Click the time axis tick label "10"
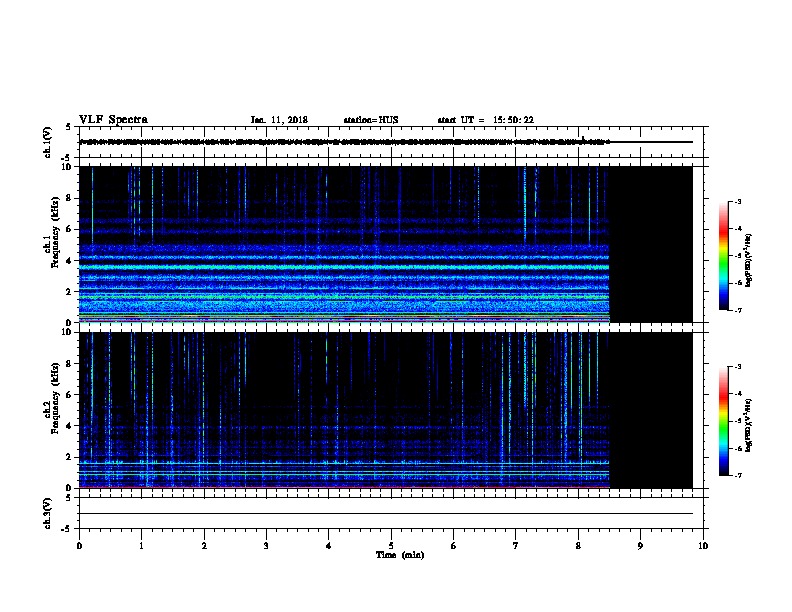 pos(703,546)
